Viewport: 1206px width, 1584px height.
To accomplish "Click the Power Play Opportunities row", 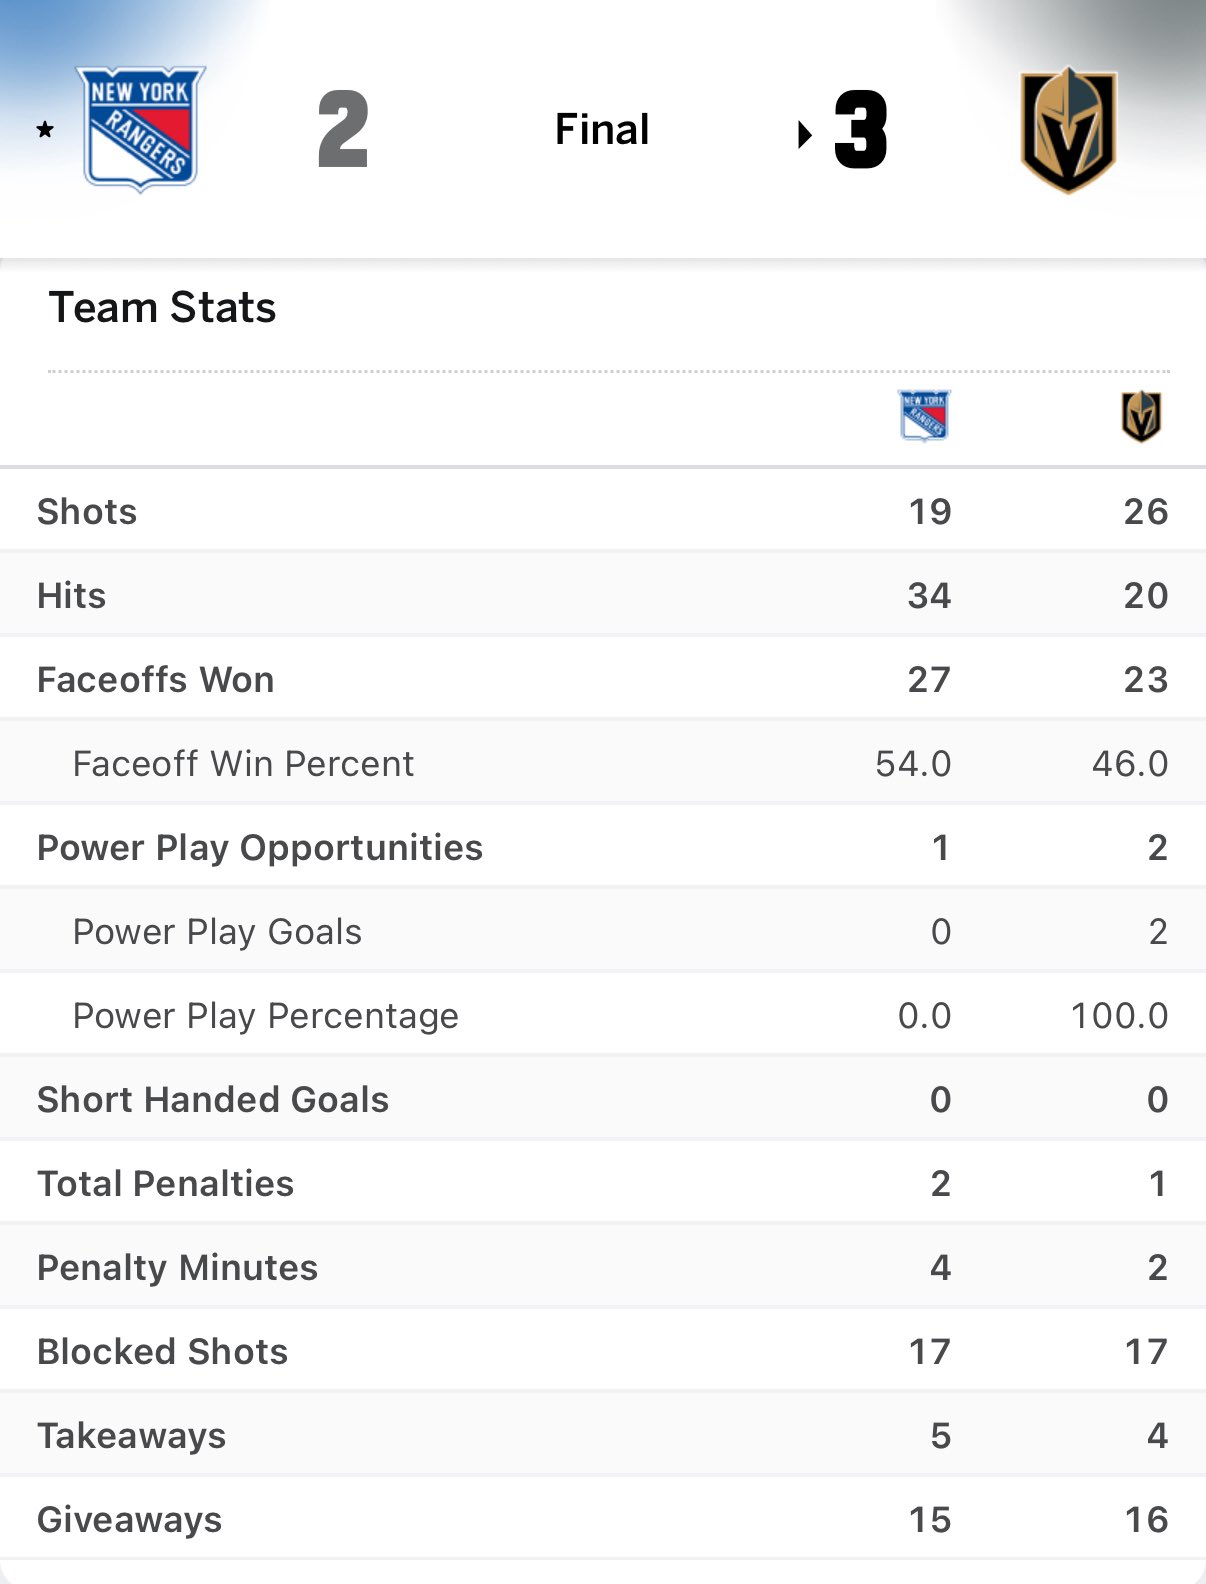I will pyautogui.click(x=260, y=847).
